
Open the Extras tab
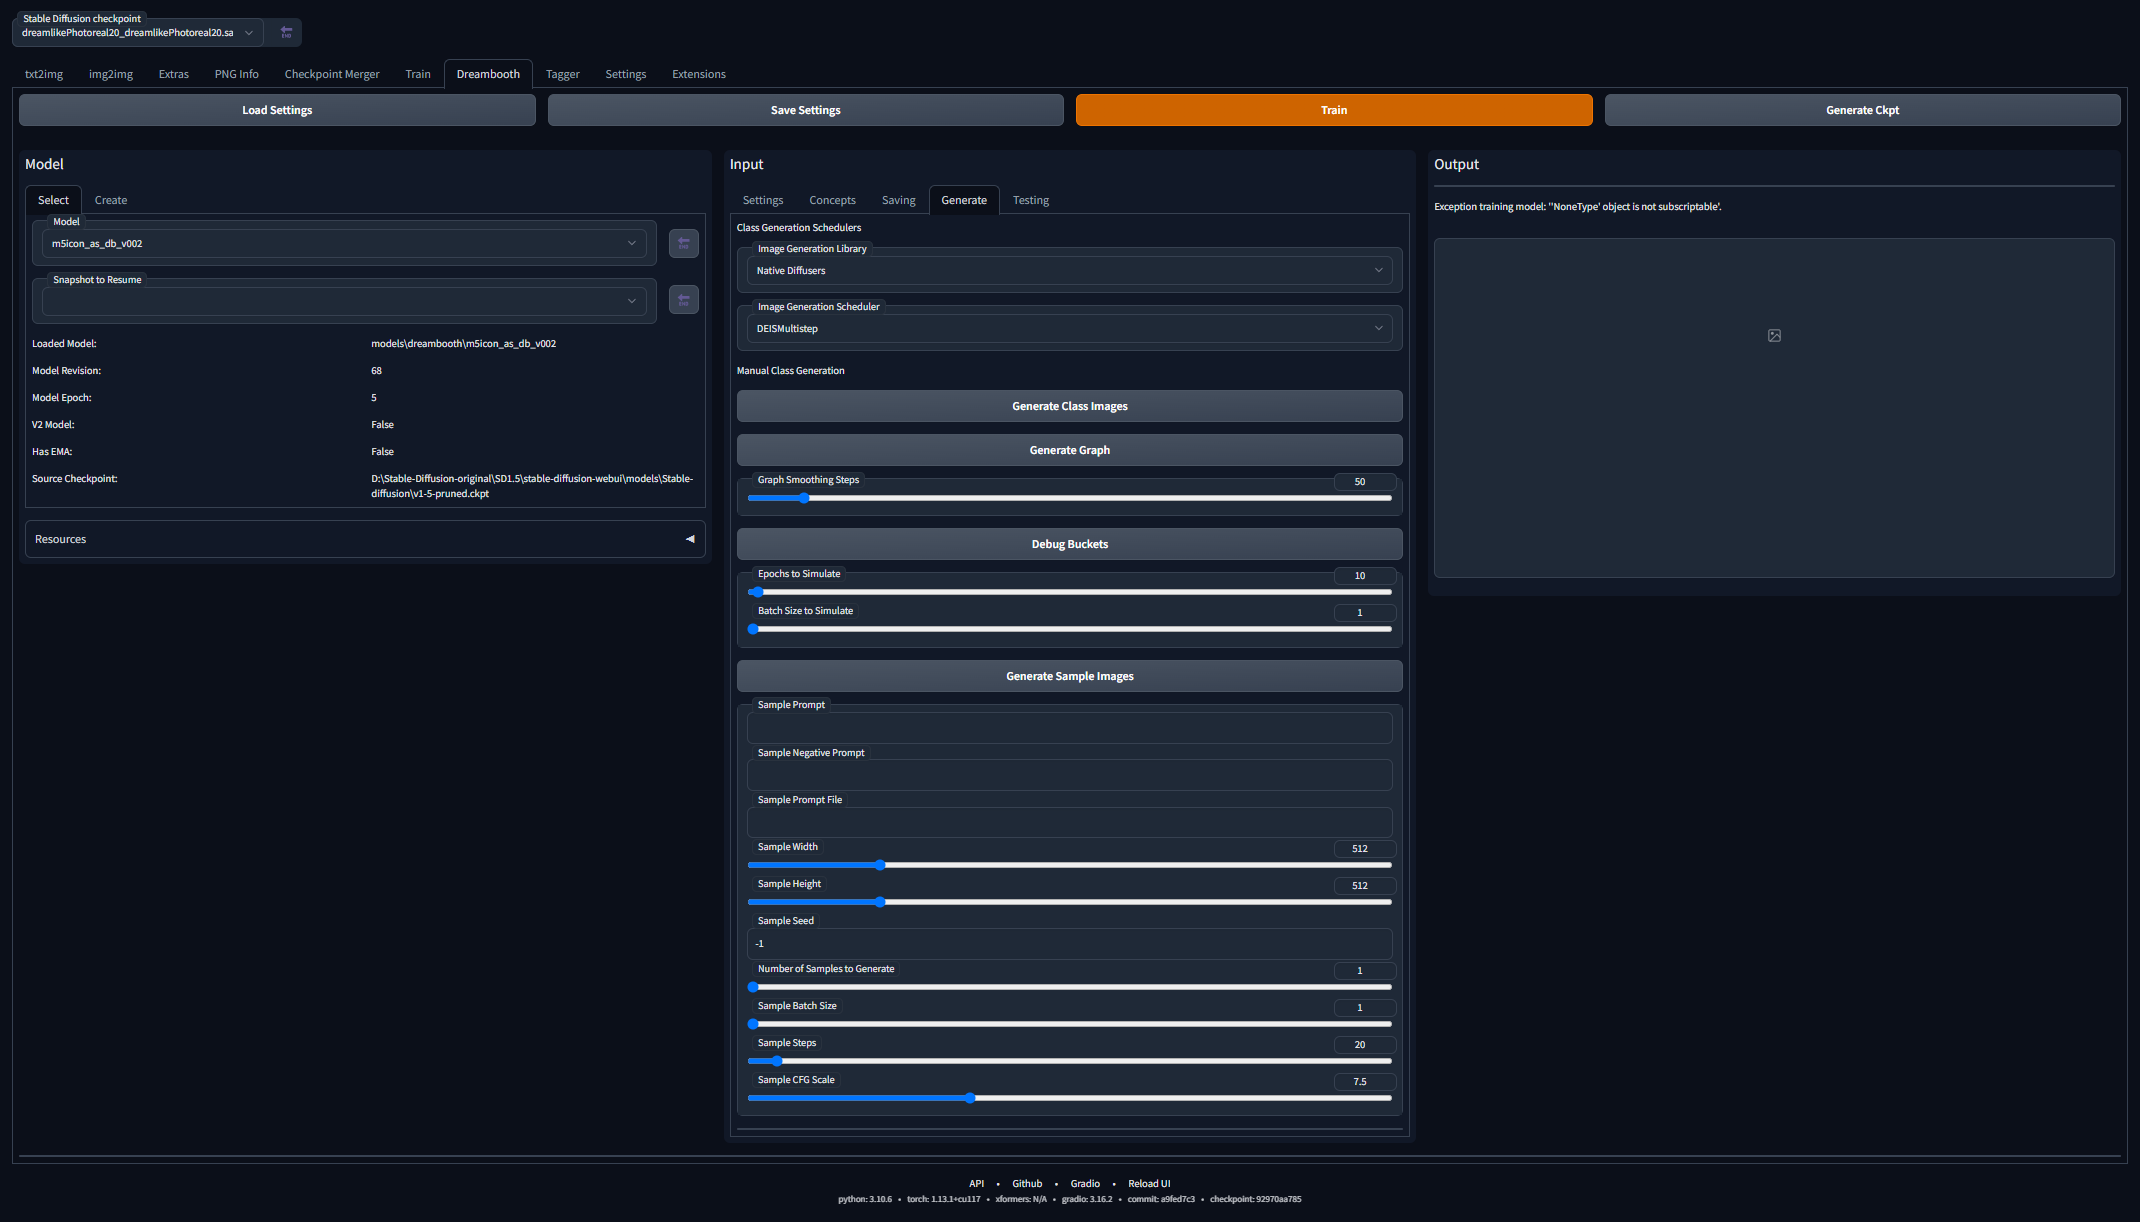[x=174, y=74]
